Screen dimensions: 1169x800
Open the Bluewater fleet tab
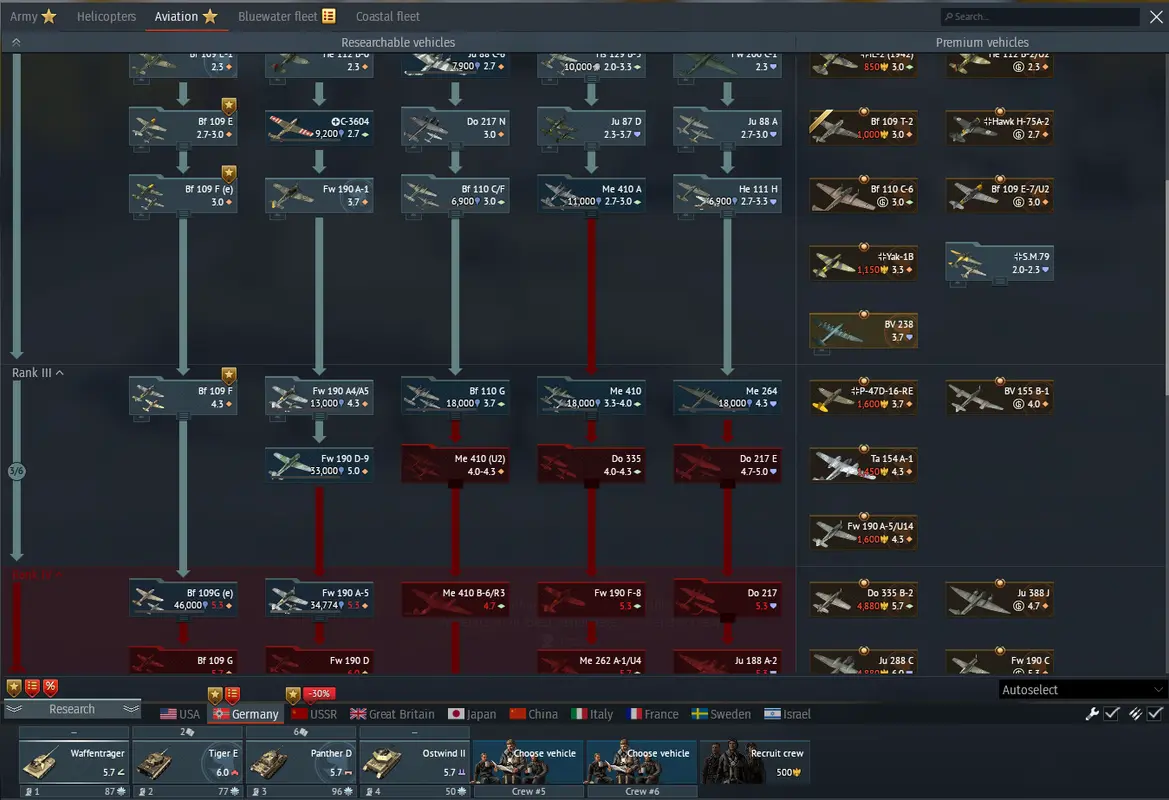[286, 16]
